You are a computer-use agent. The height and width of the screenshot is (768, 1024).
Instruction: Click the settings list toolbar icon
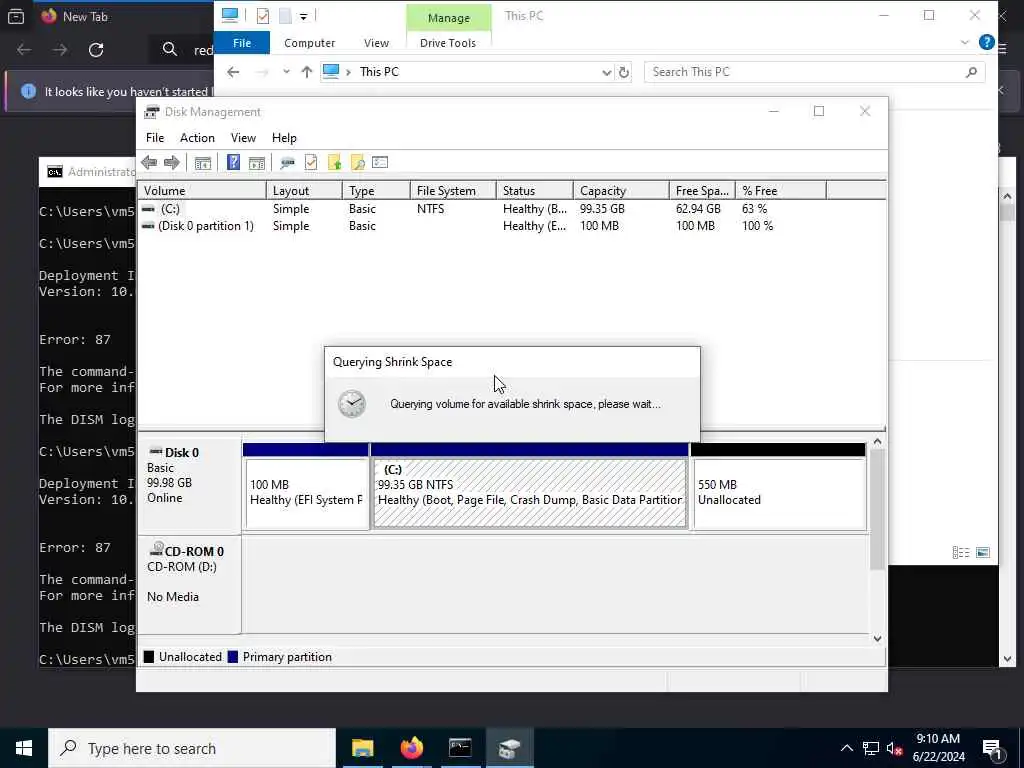tap(380, 163)
